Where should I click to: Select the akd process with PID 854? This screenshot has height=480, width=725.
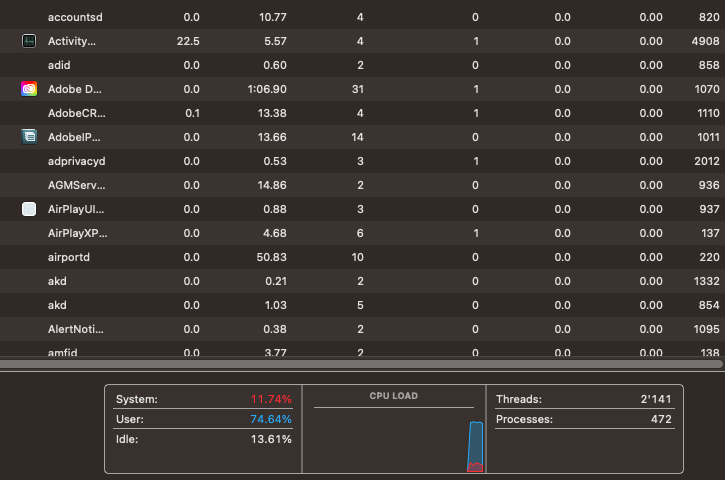point(362,306)
